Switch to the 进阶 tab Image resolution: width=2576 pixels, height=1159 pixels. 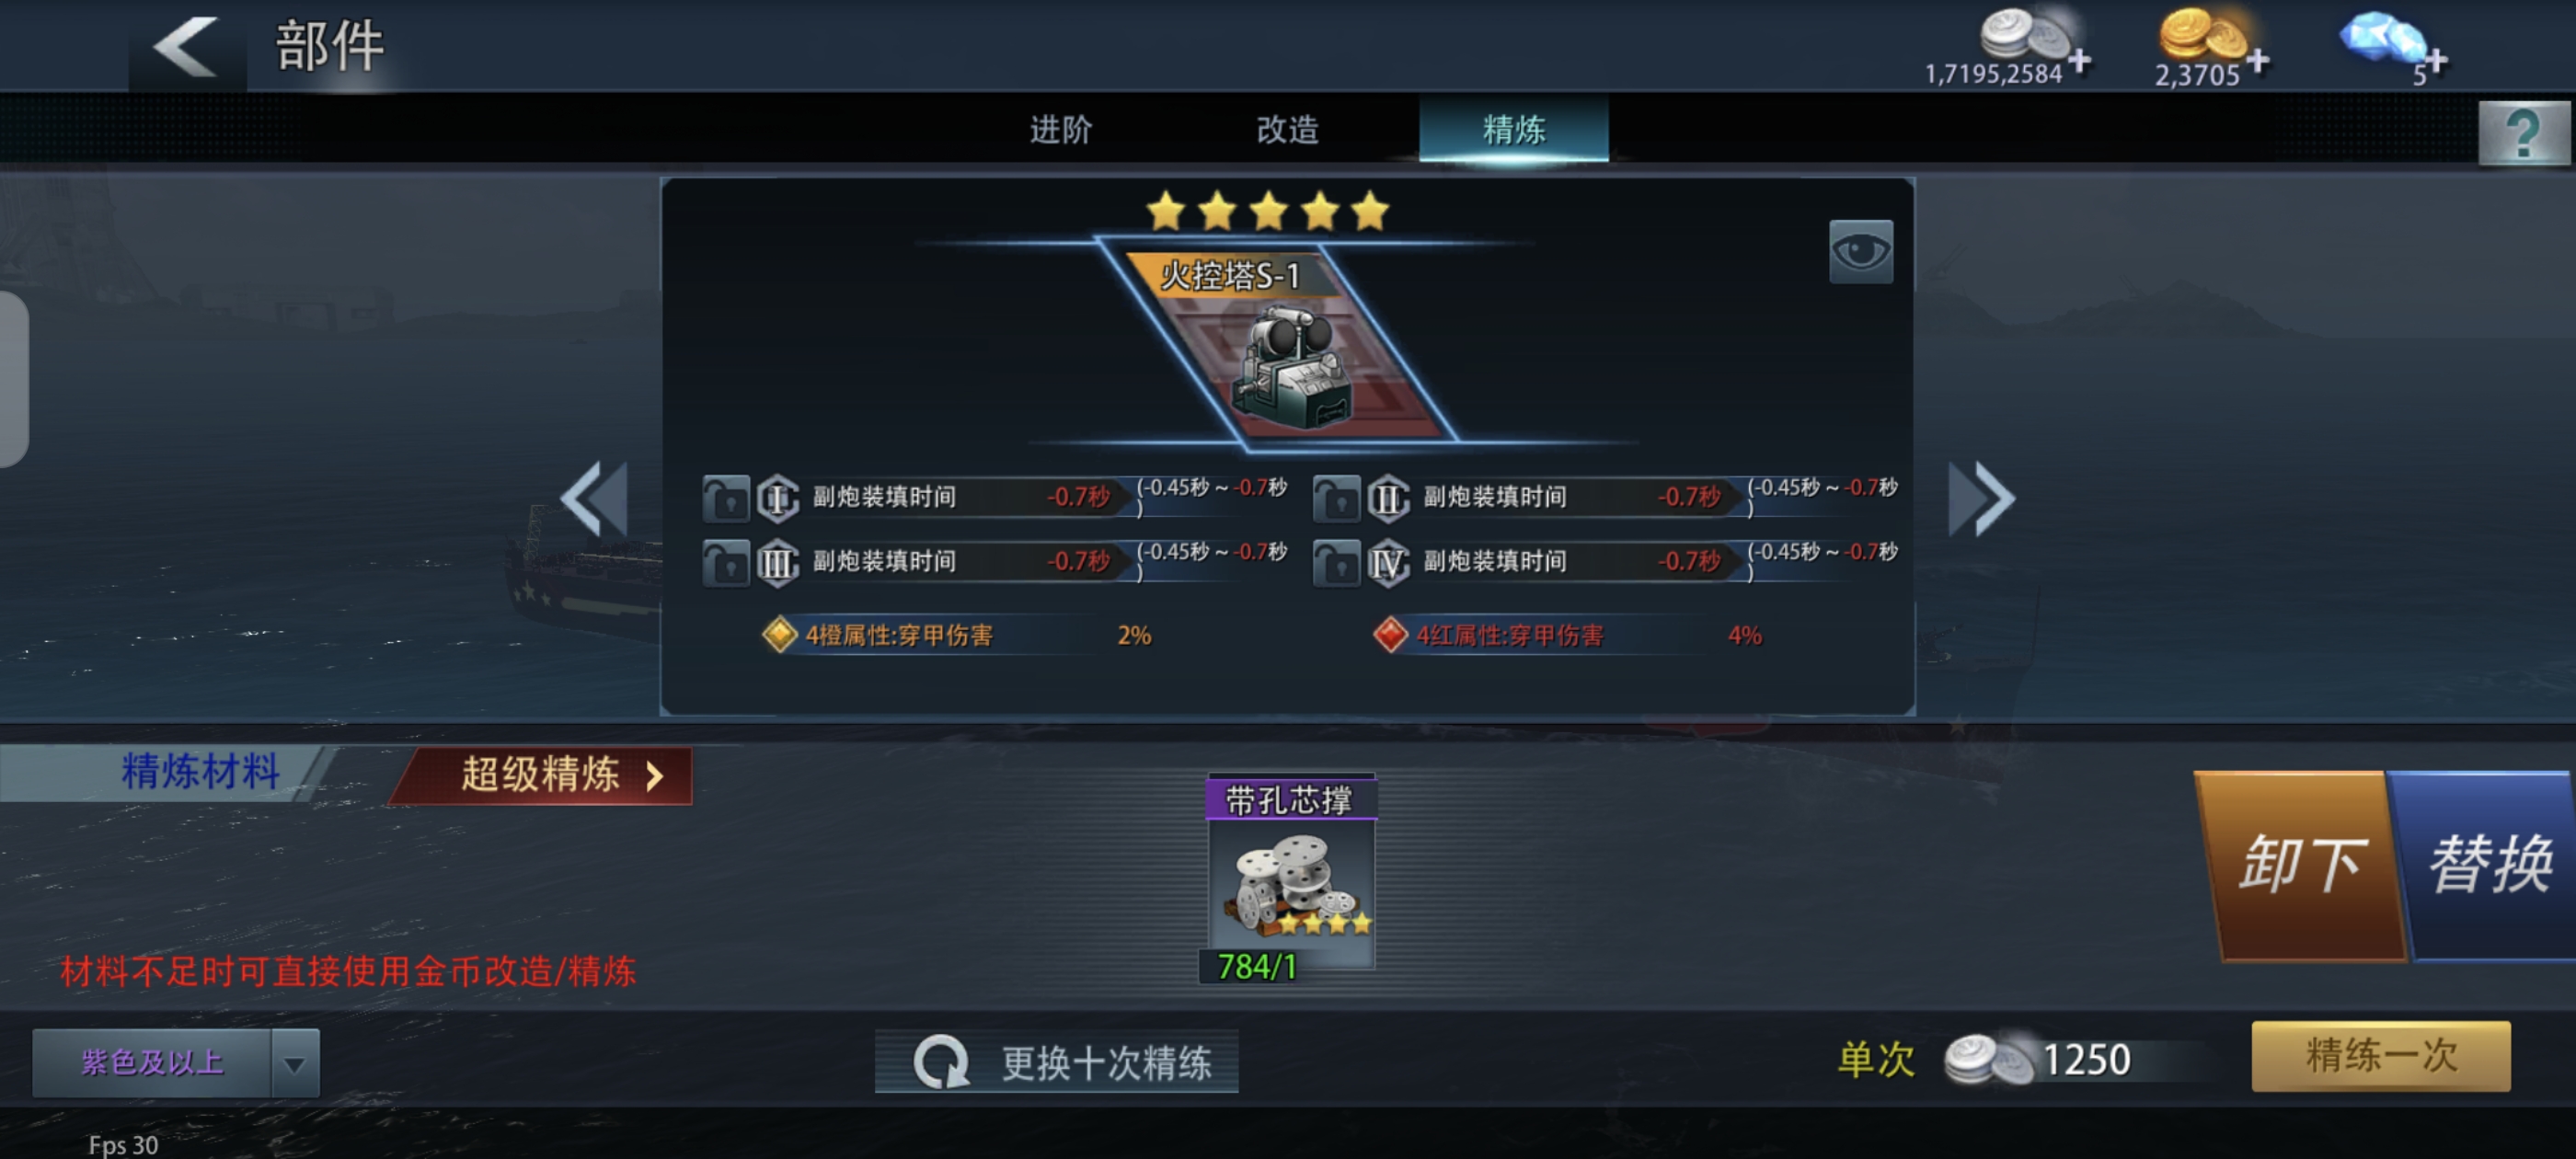(1060, 130)
